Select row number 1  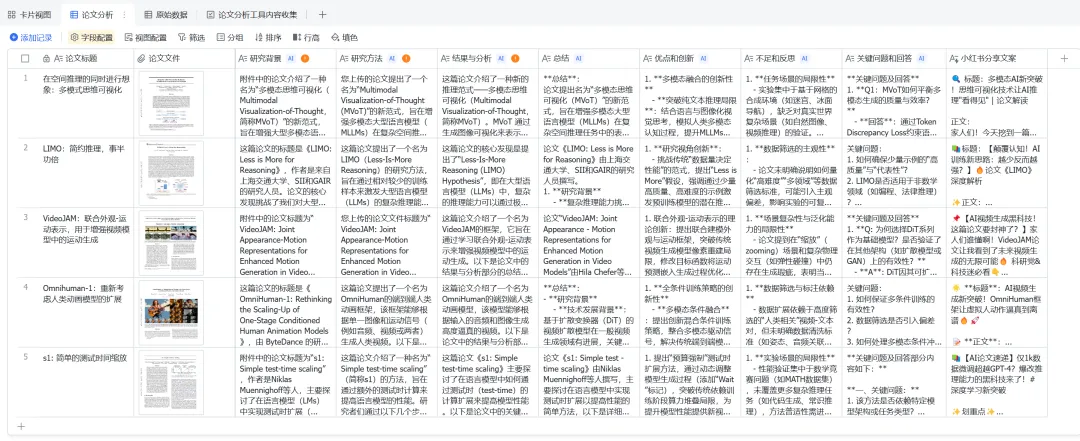point(25,78)
